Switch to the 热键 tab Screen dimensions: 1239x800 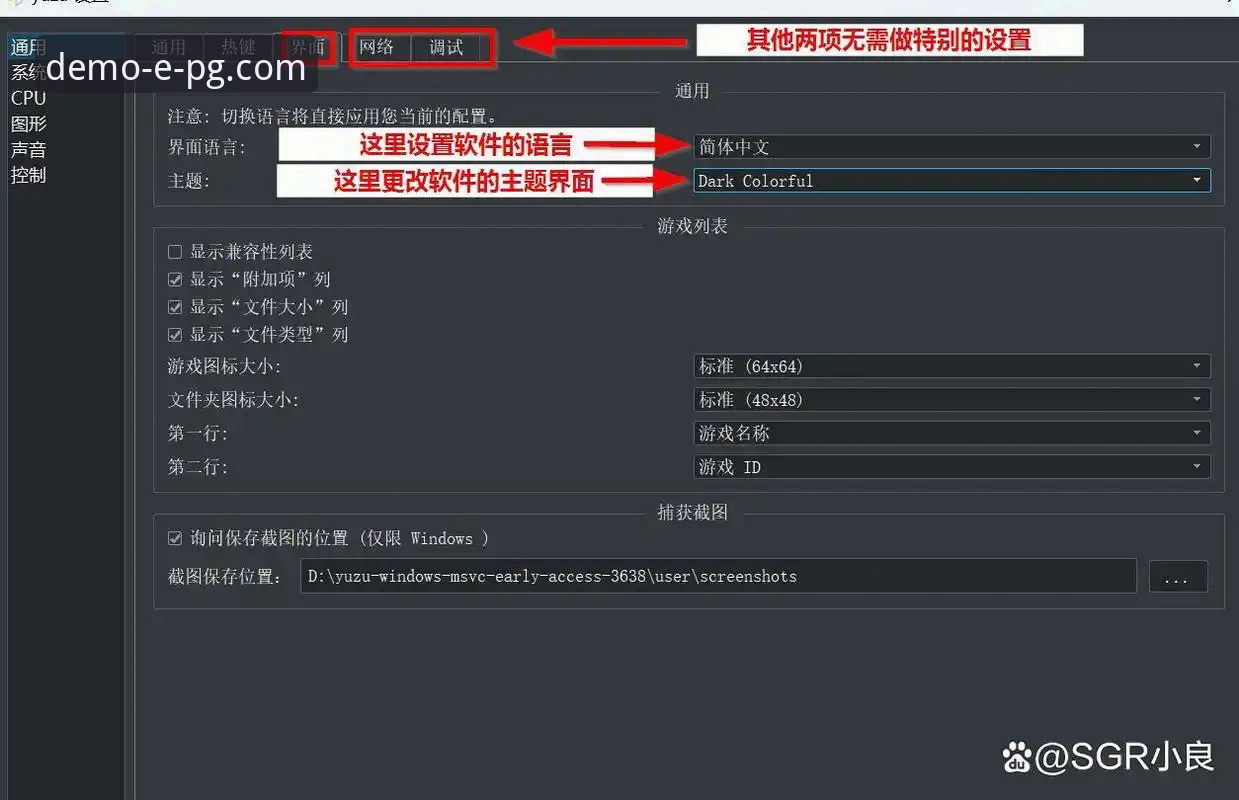point(238,47)
